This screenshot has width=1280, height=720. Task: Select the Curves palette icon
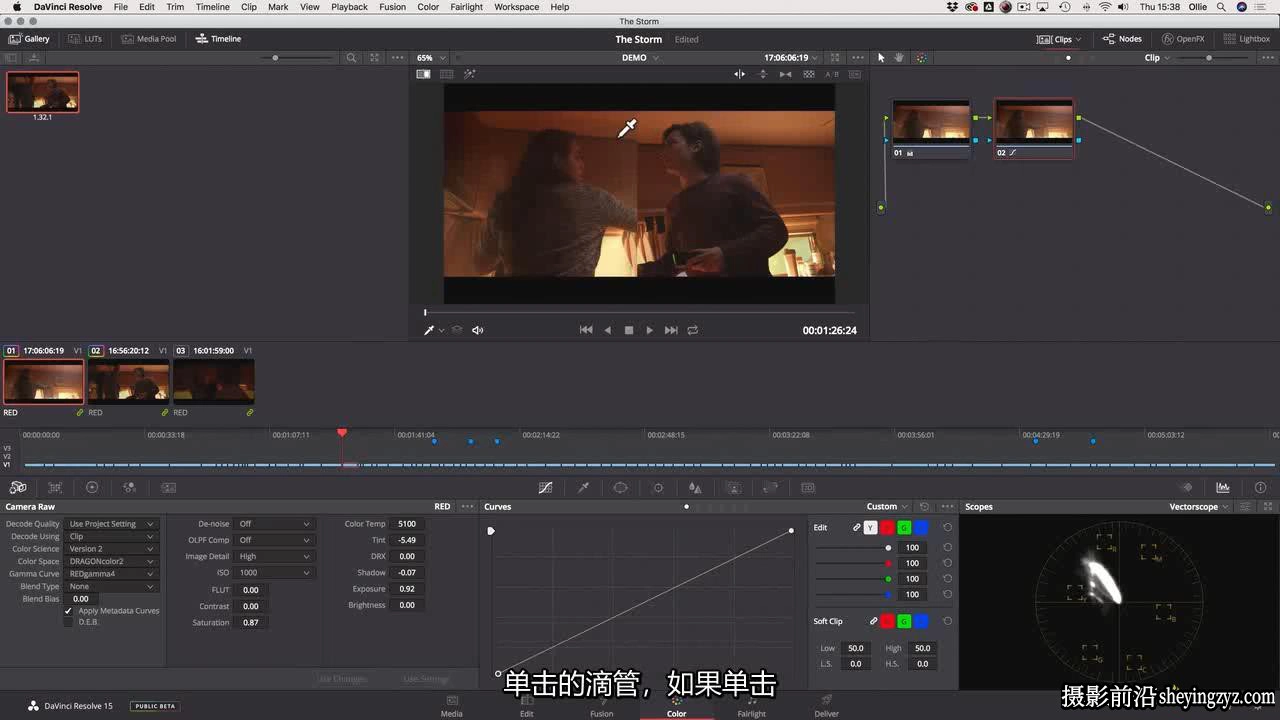545,487
